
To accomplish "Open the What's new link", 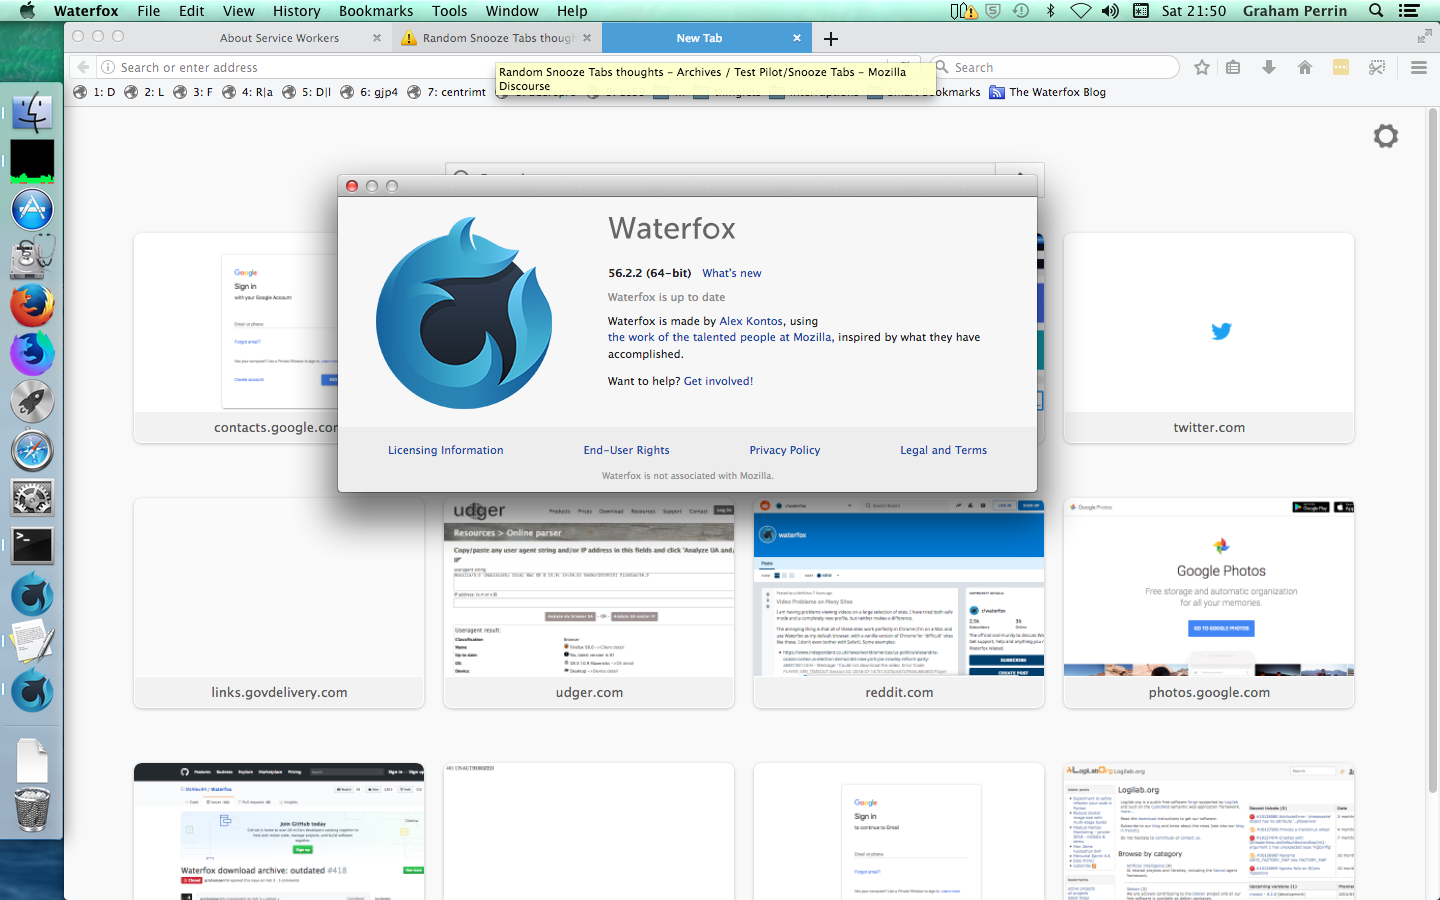I will (731, 272).
